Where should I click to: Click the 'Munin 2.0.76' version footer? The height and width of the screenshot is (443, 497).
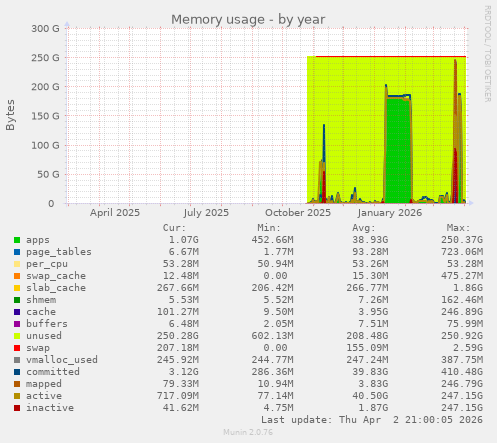(248, 432)
